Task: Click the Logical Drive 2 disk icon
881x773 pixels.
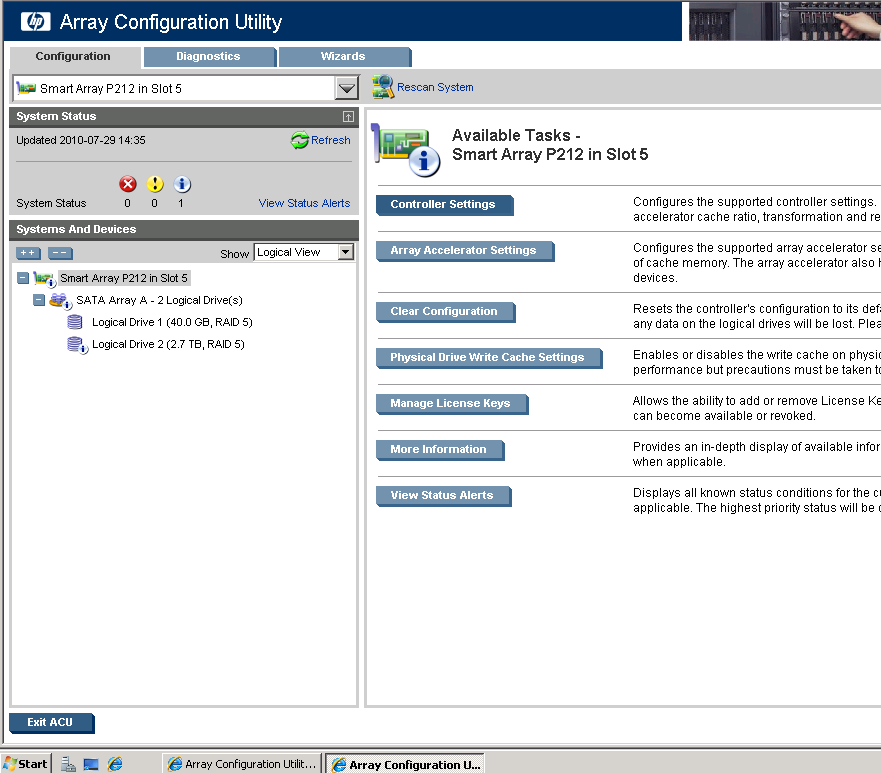Action: [x=76, y=344]
